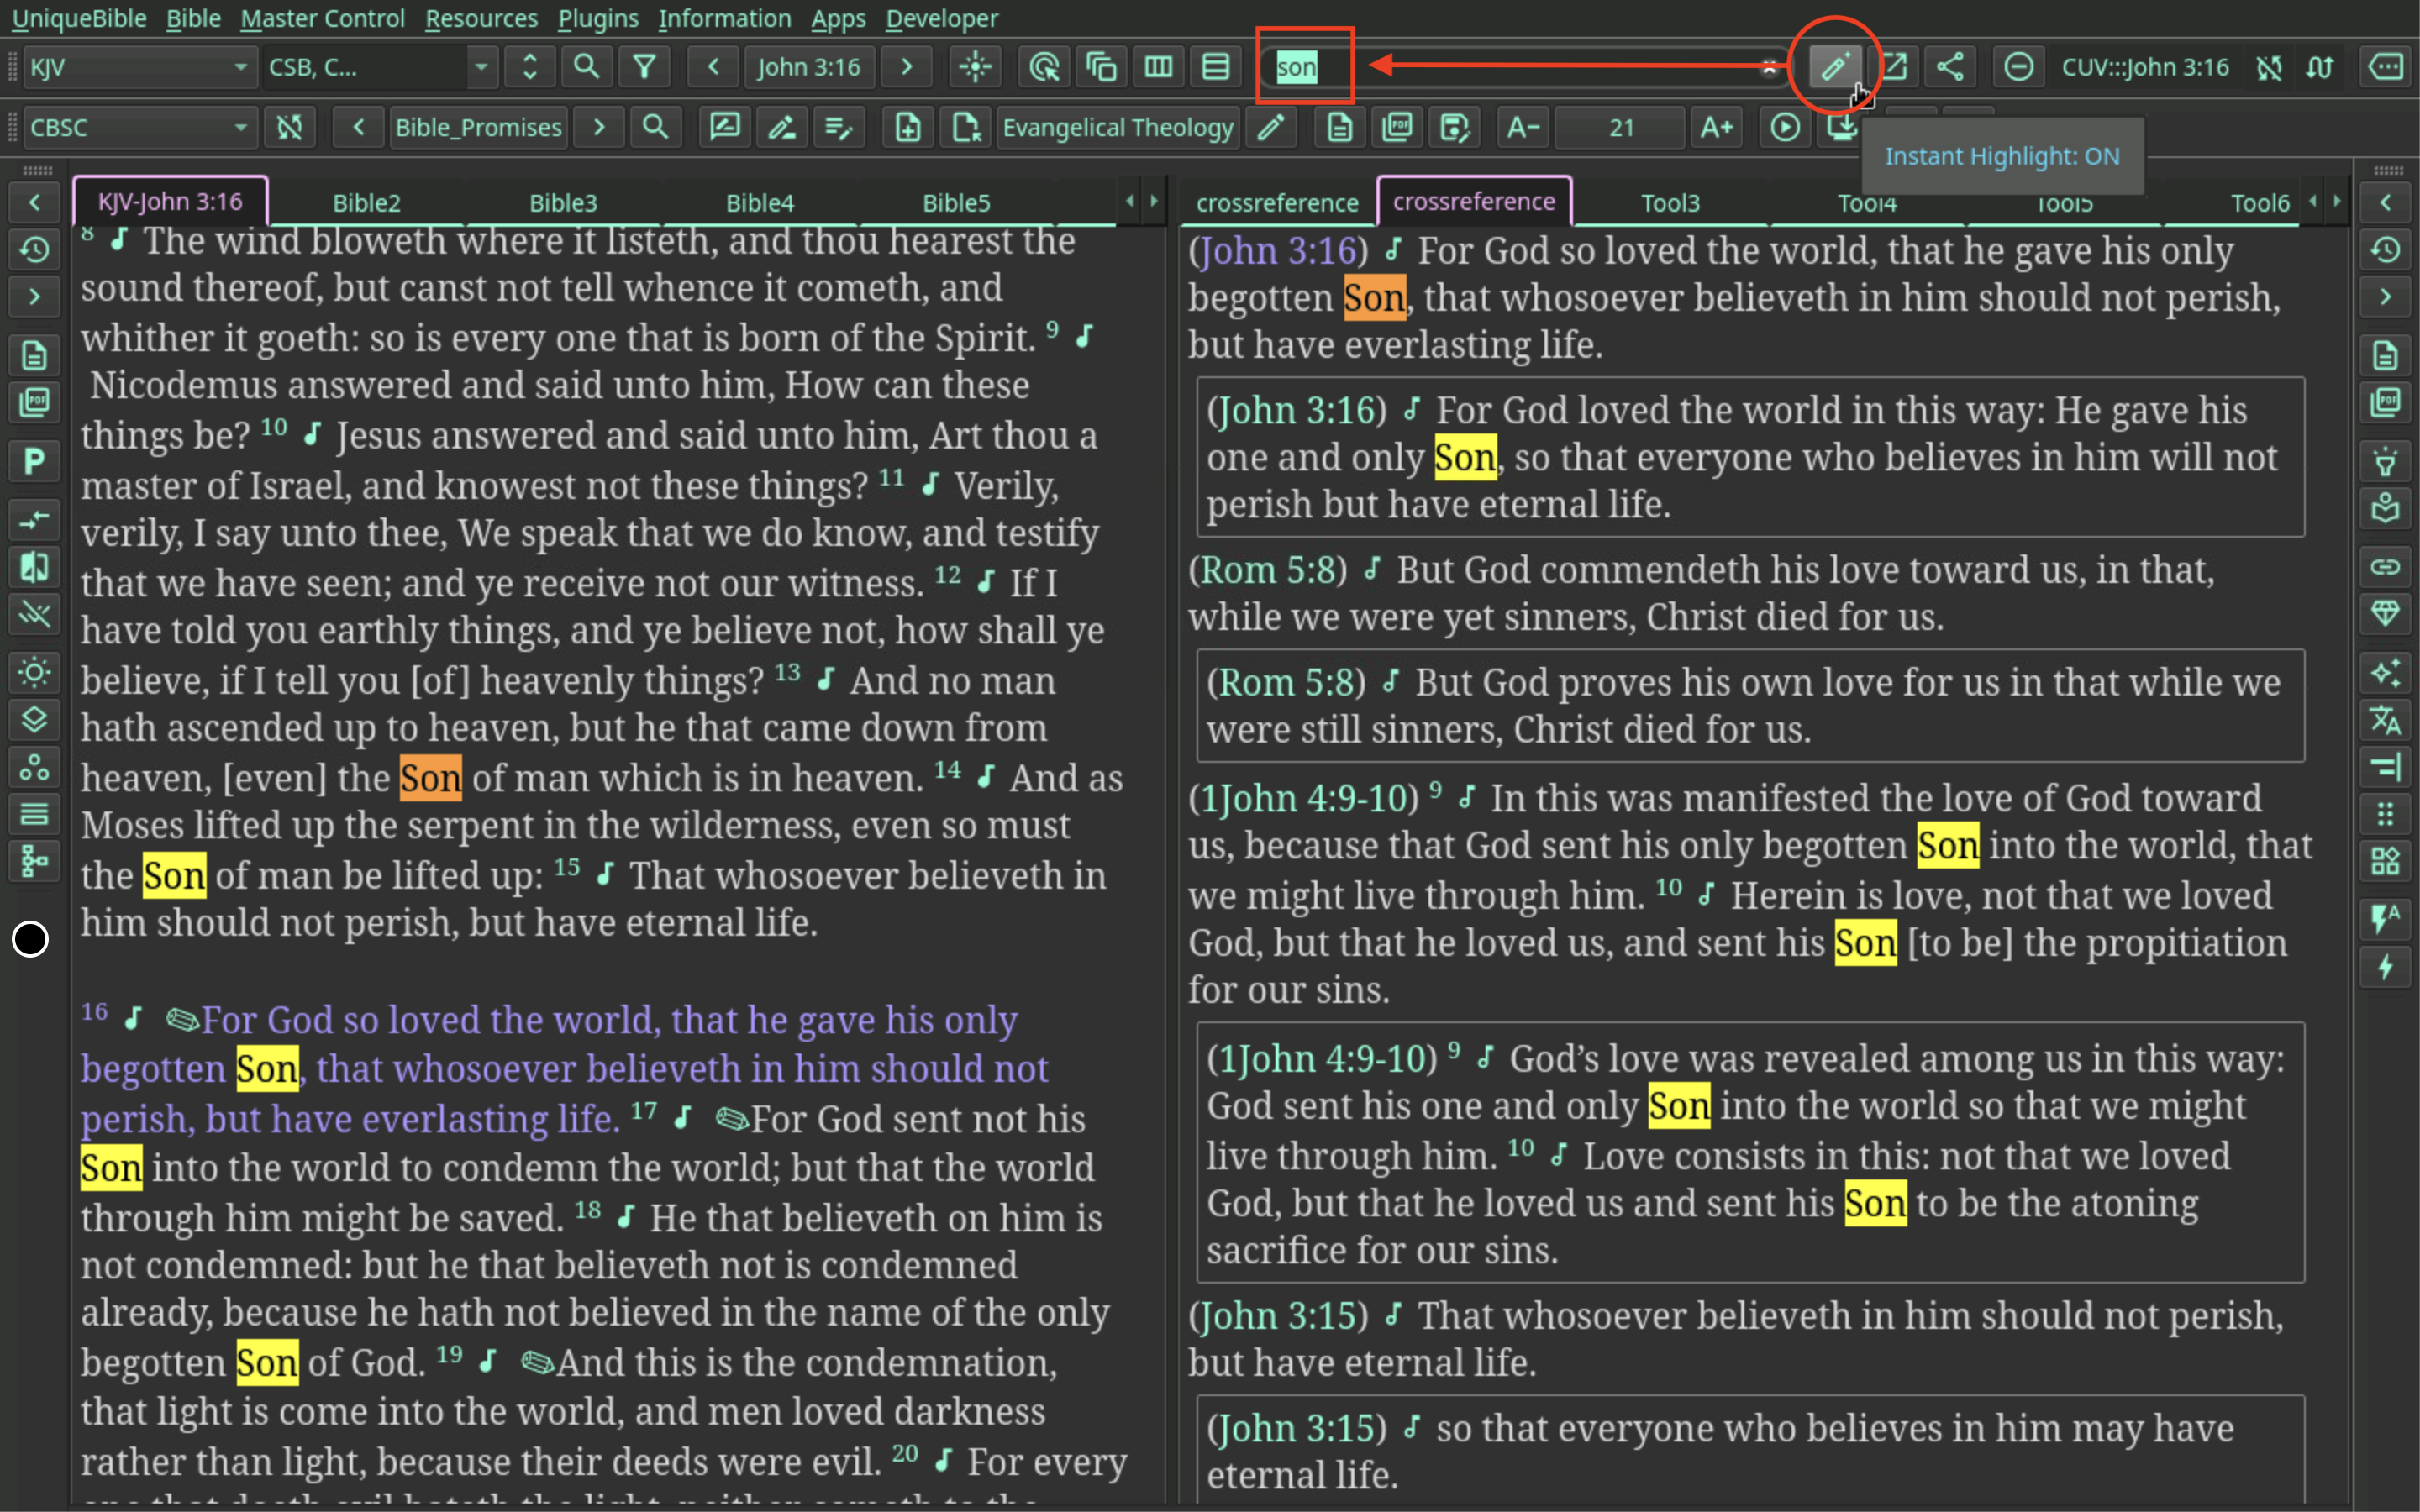Viewport: 2420px width, 1512px height.
Task: Open the CBSC commentary dropdown
Action: click(140, 127)
